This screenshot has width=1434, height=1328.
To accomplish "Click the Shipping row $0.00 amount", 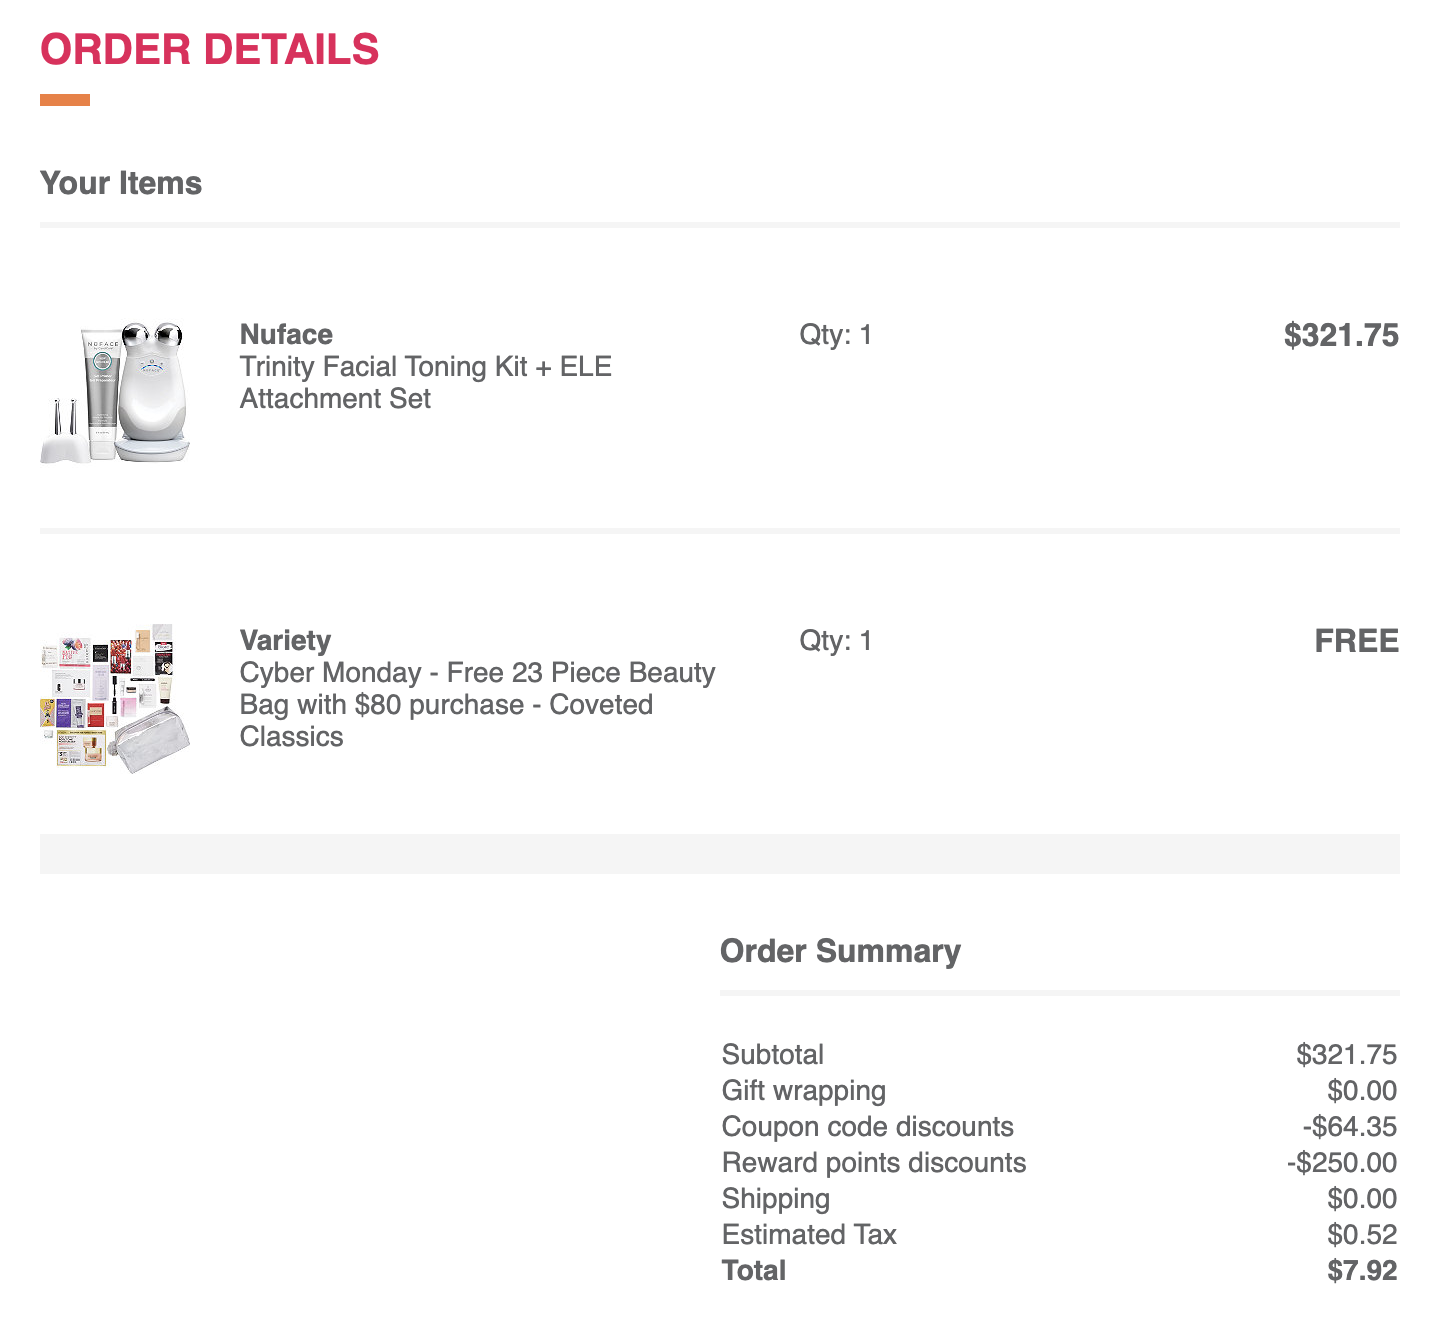I will coord(1362,1199).
